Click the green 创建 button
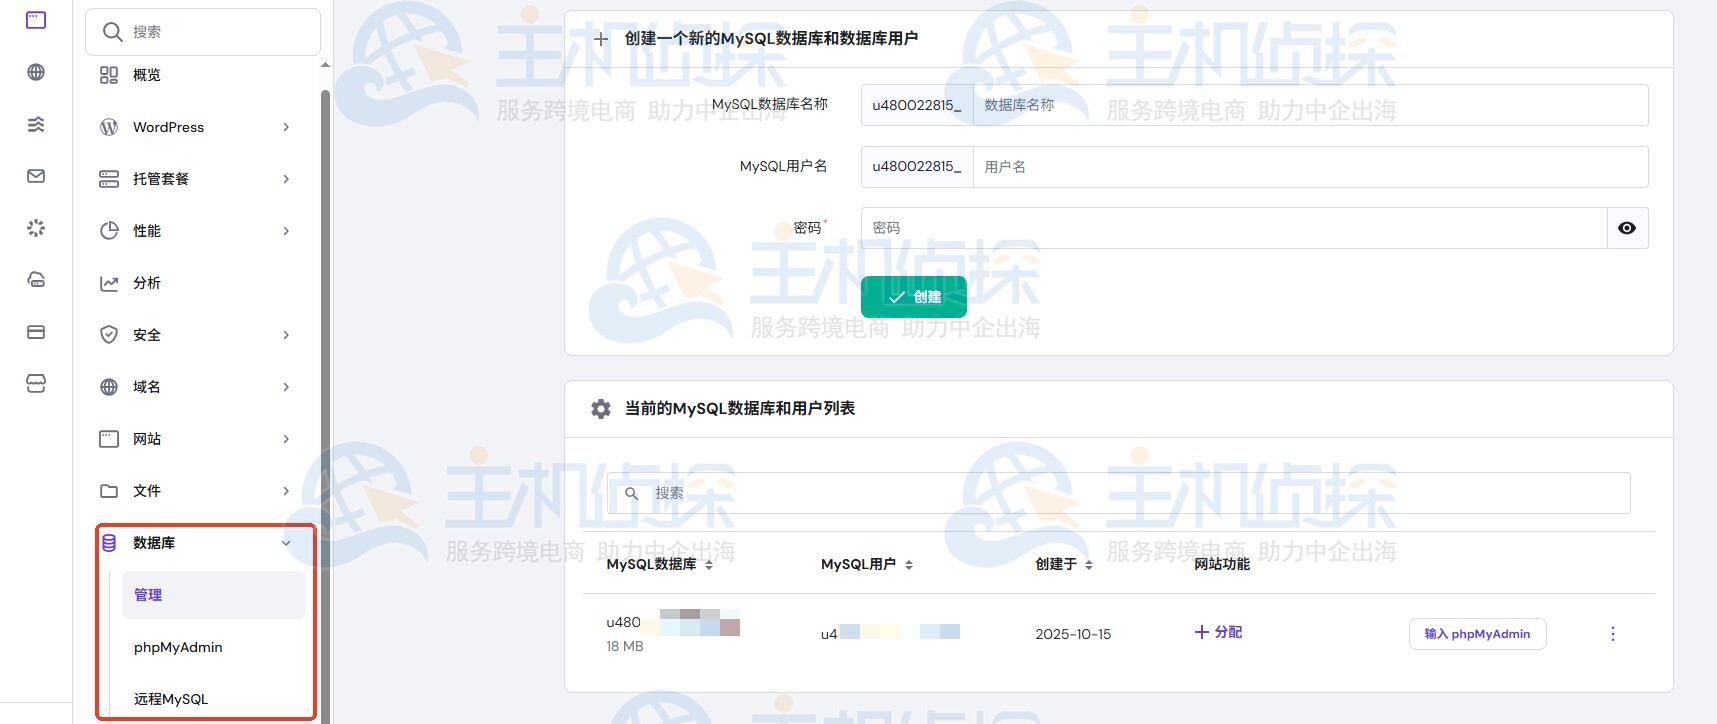Image resolution: width=1717 pixels, height=724 pixels. tap(914, 297)
